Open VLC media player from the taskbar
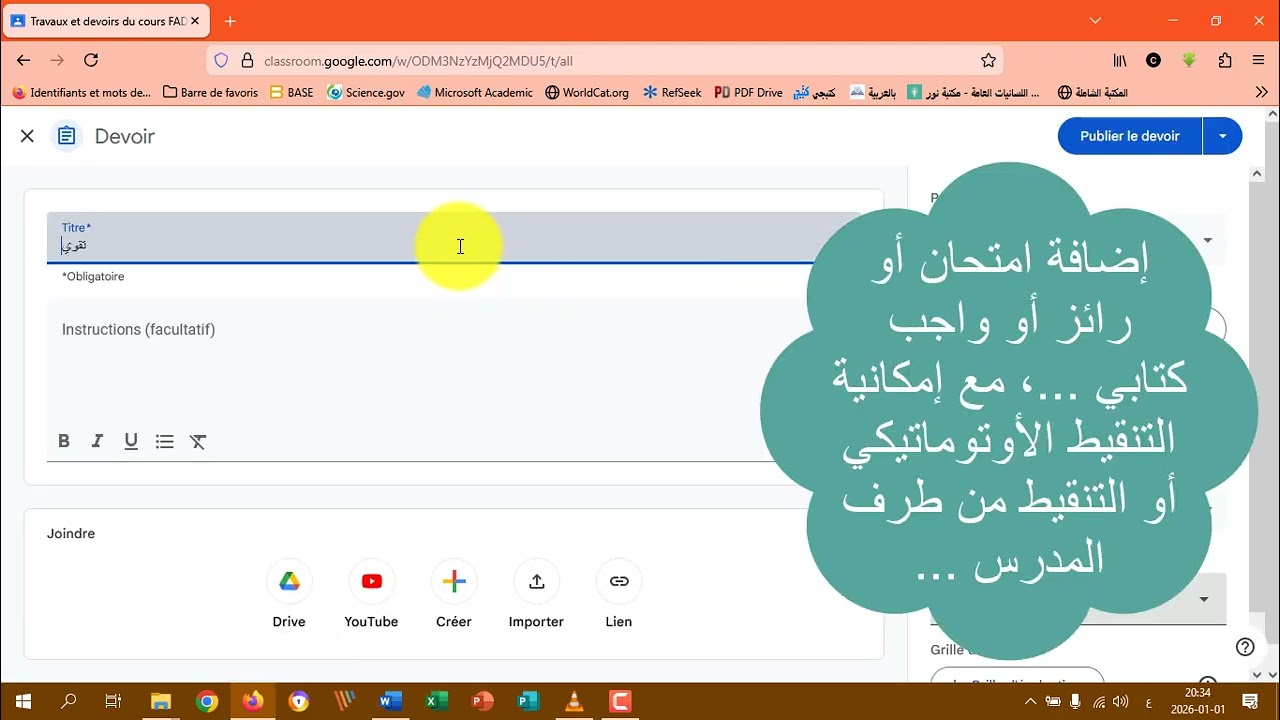 [x=575, y=701]
